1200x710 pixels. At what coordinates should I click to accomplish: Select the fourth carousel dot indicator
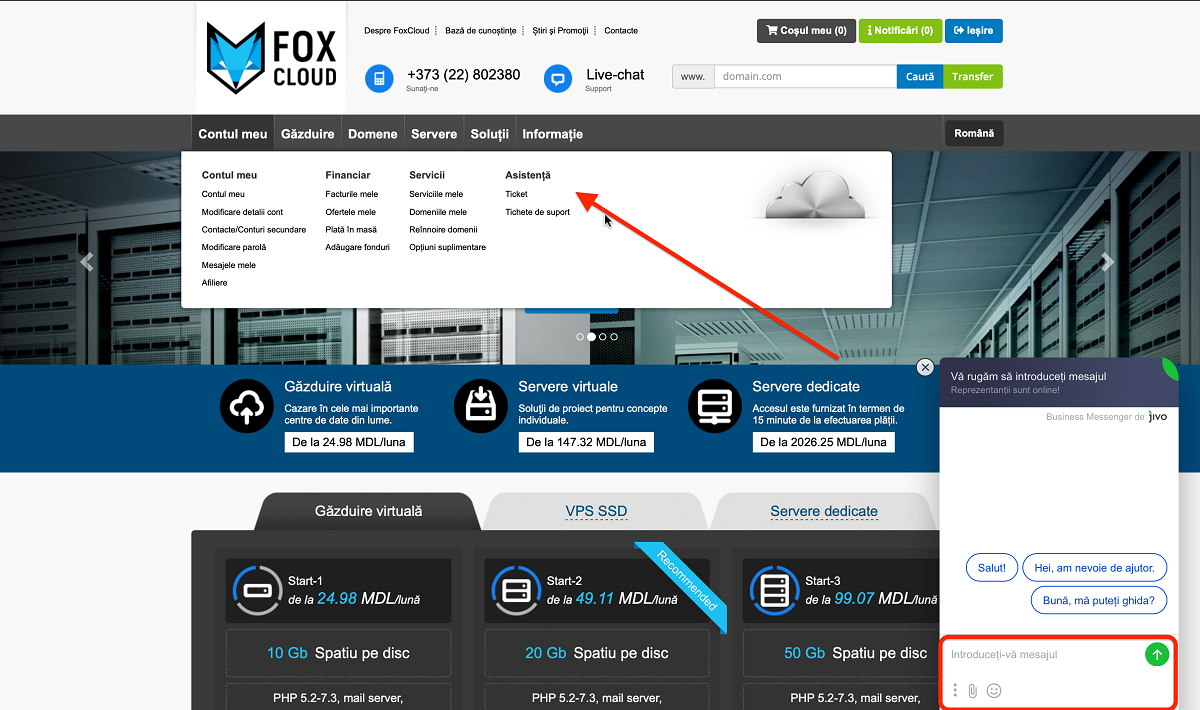pyautogui.click(x=614, y=337)
